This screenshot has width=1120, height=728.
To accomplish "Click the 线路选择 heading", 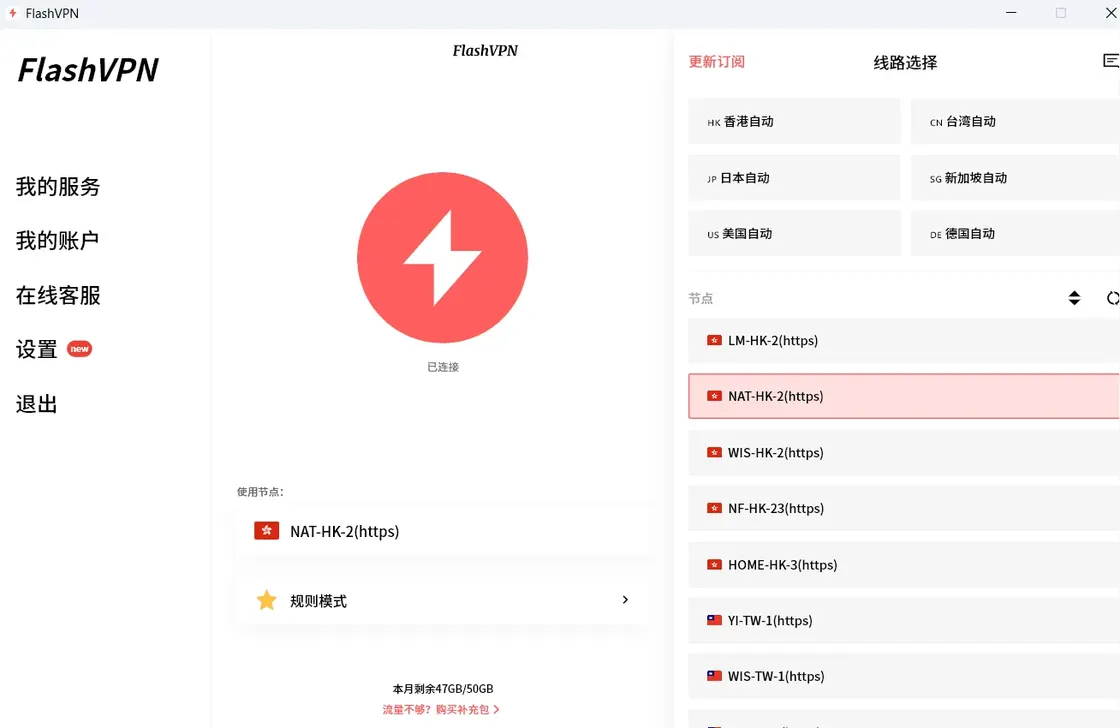I will coord(905,62).
